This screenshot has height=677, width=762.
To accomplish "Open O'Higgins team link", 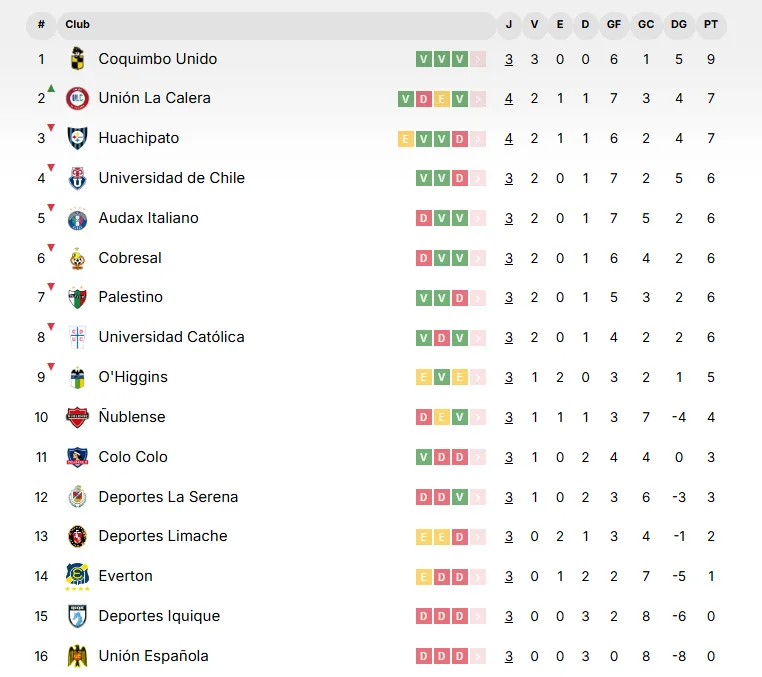I will (133, 377).
